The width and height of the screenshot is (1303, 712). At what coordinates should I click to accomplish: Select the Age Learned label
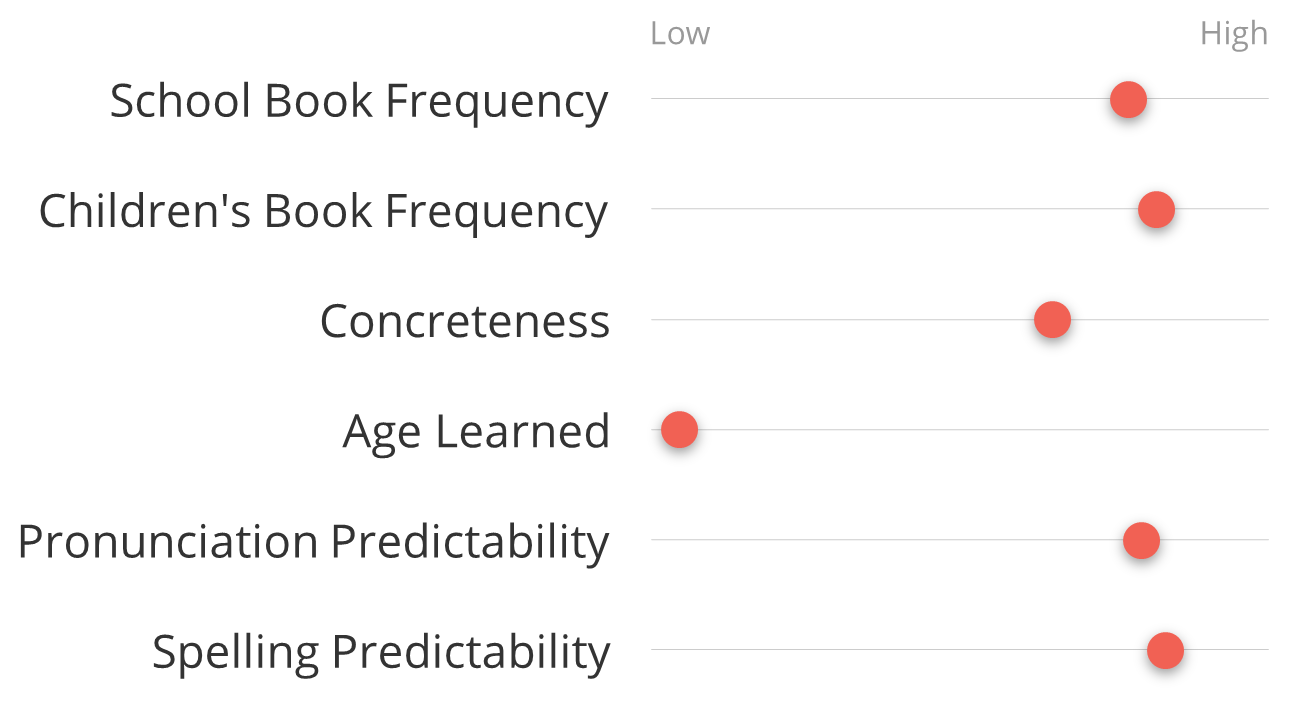[476, 432]
